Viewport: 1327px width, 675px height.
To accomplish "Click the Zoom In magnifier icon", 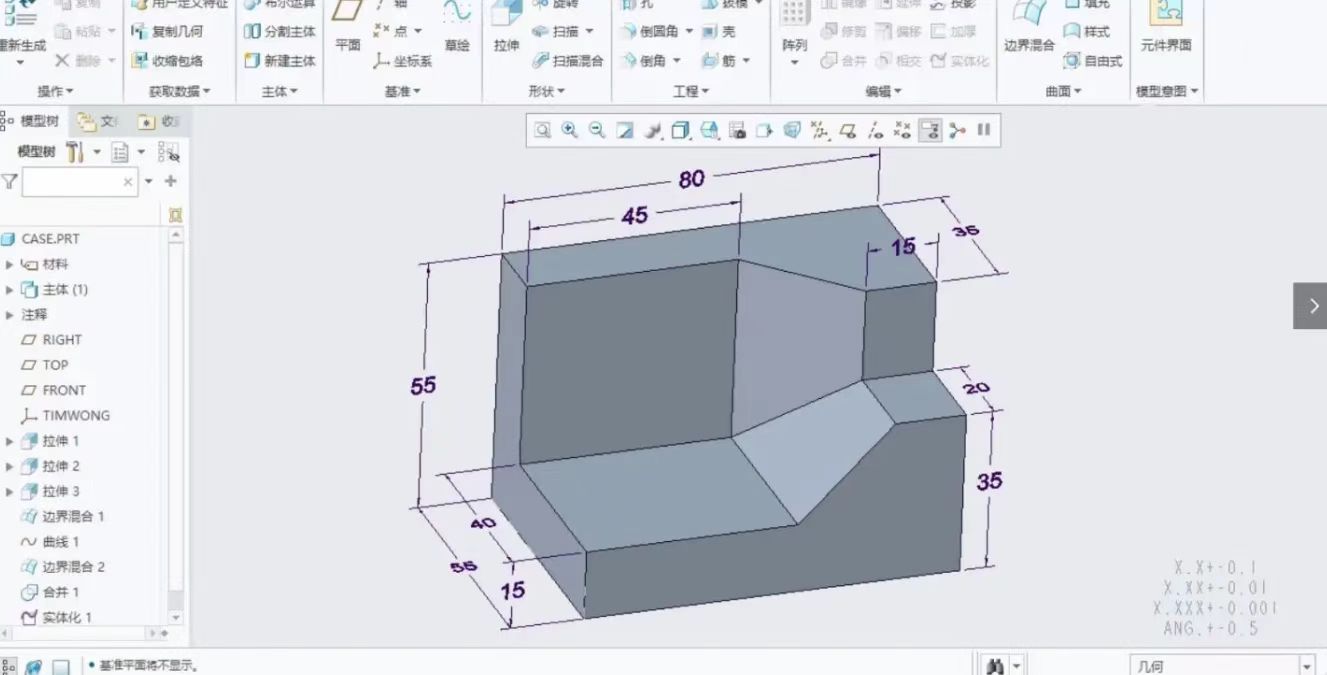I will pos(570,130).
